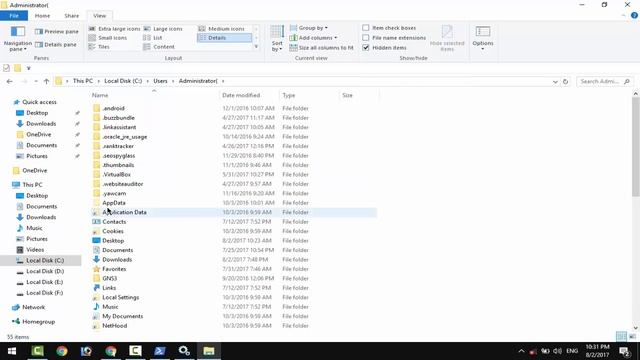
Task: Select Downloads under Quick access
Action: (41, 124)
